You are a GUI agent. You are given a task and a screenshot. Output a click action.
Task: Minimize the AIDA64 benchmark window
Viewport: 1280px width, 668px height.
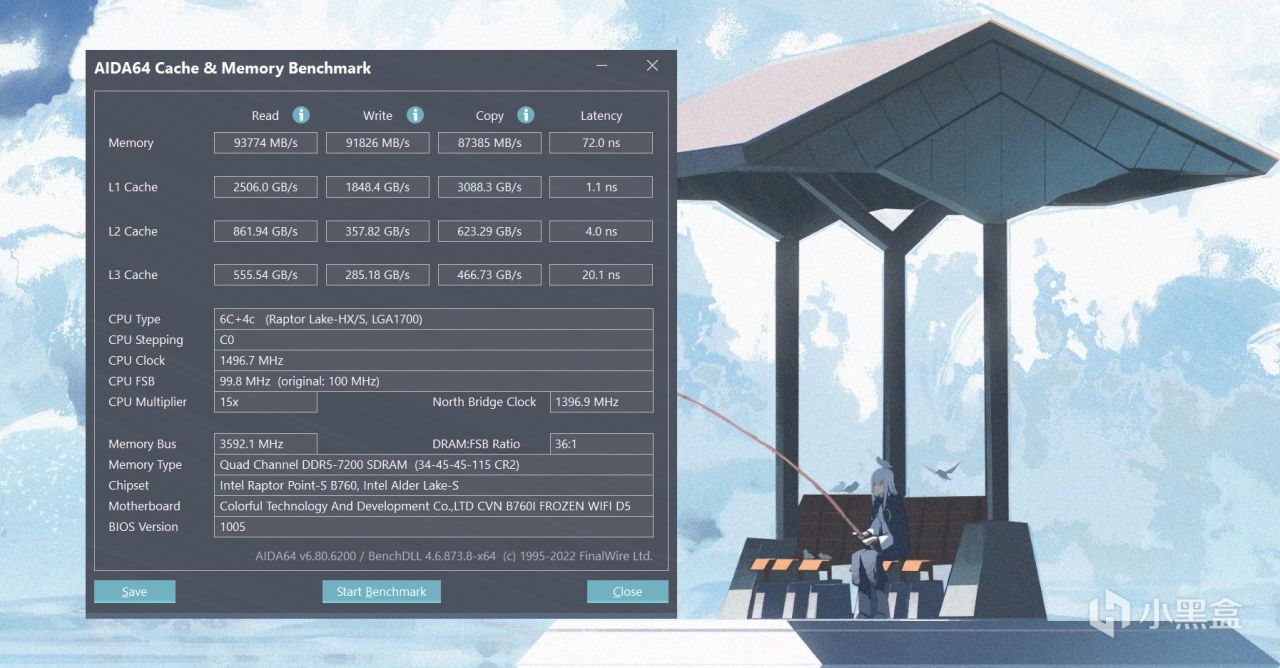pos(602,67)
